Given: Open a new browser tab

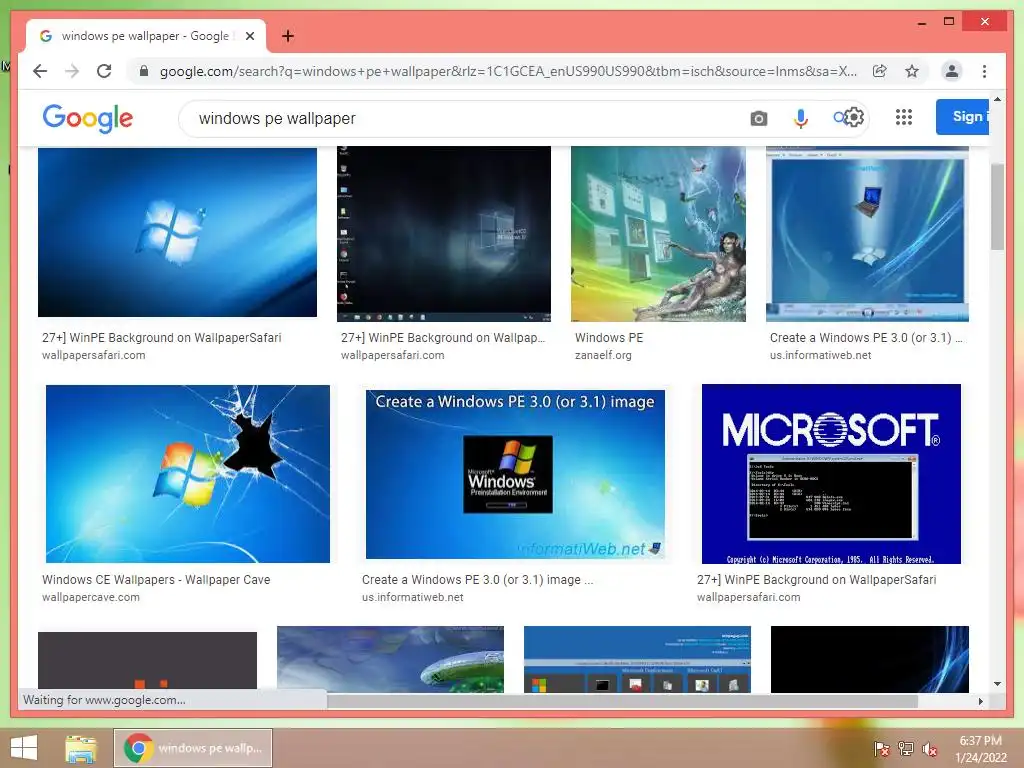Looking at the screenshot, I should 288,36.
